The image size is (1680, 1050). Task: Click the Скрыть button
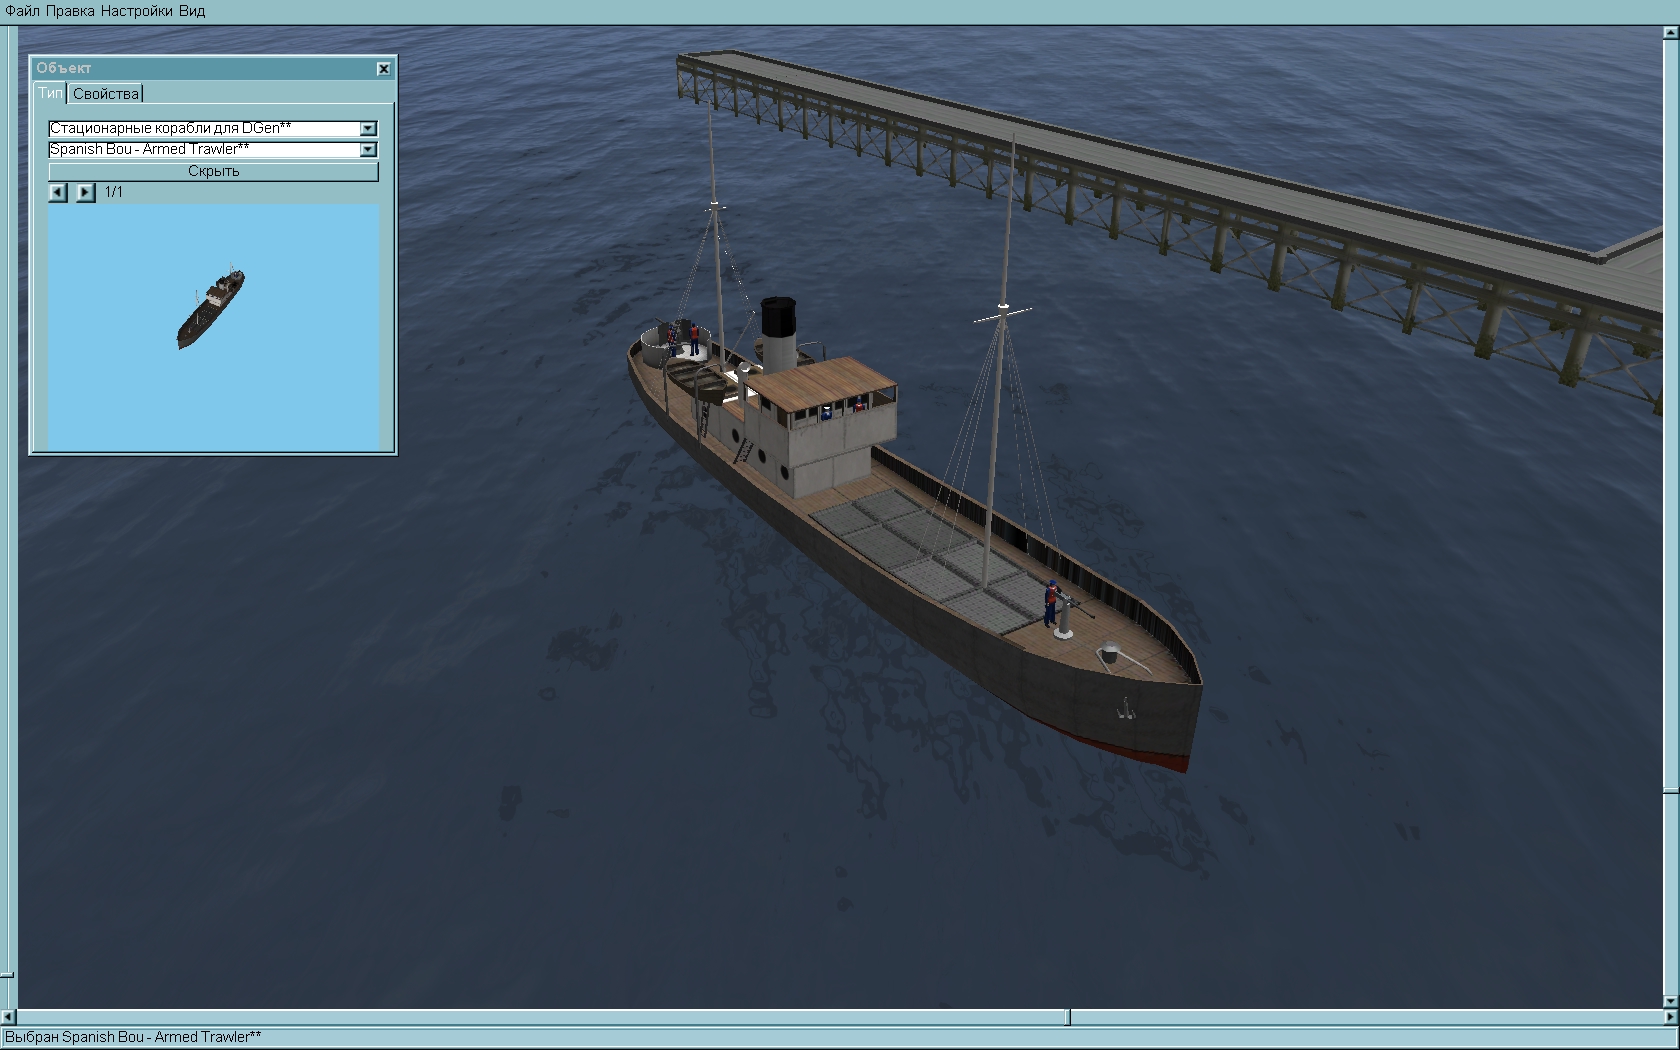(213, 171)
